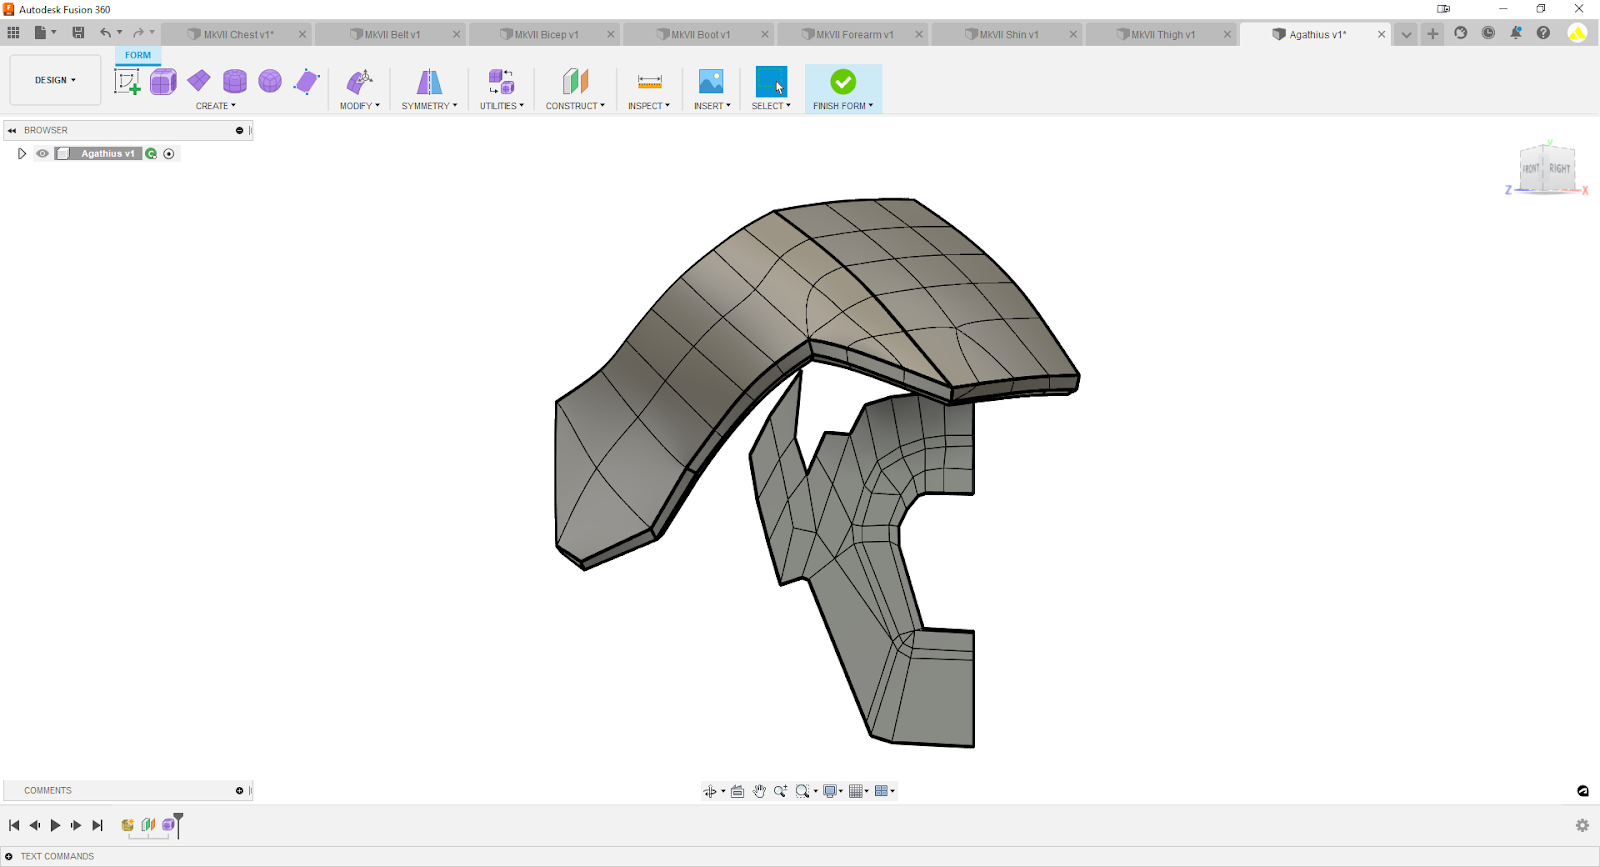Open the Finish Form dropdown
This screenshot has width=1600, height=867.
pos(843,106)
